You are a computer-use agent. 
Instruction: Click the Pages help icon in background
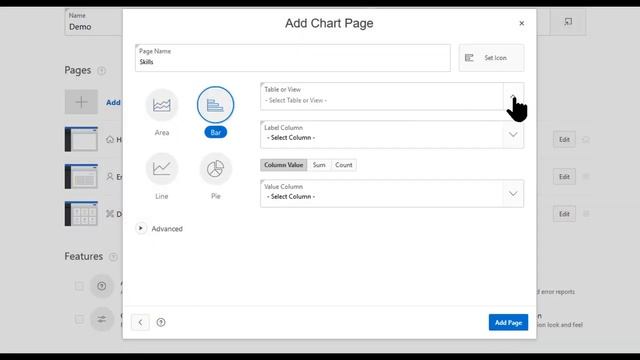point(102,71)
